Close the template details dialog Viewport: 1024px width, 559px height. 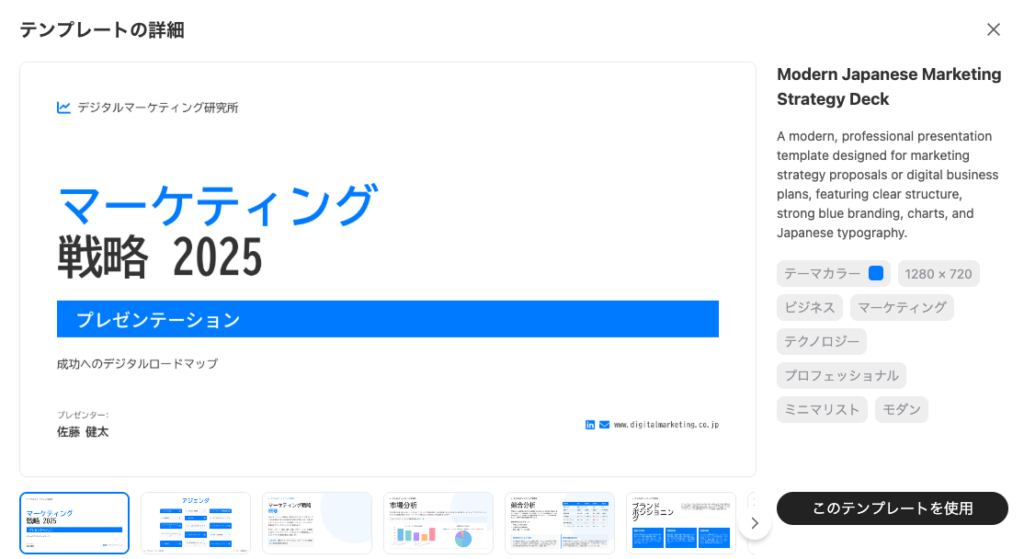(993, 30)
